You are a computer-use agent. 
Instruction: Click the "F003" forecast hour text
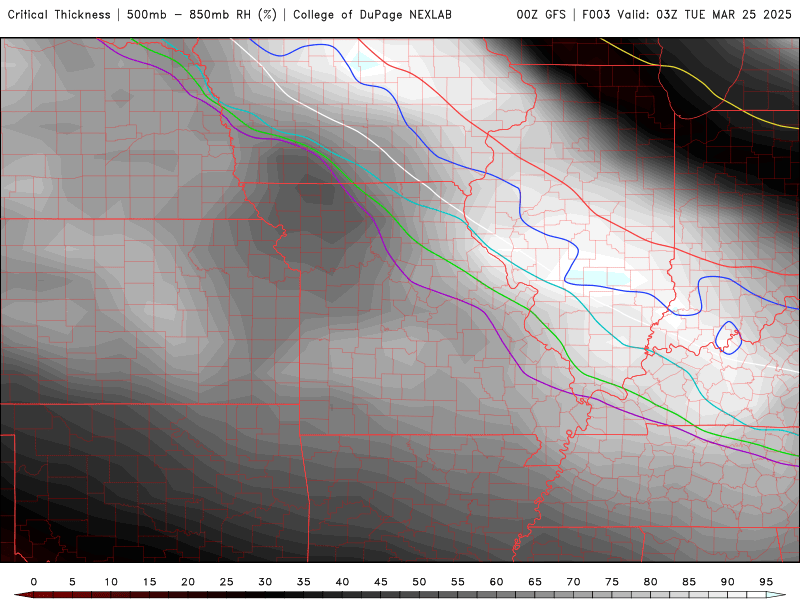coord(596,15)
